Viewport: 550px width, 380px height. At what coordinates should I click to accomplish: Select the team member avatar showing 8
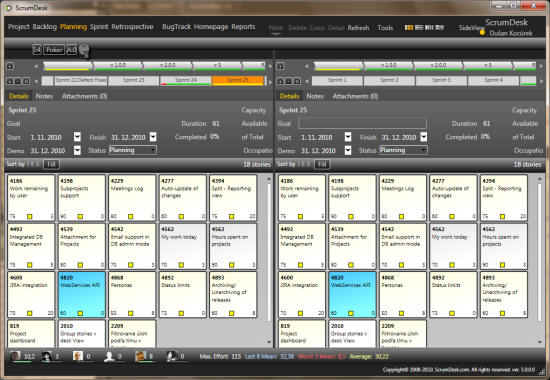pos(141,356)
